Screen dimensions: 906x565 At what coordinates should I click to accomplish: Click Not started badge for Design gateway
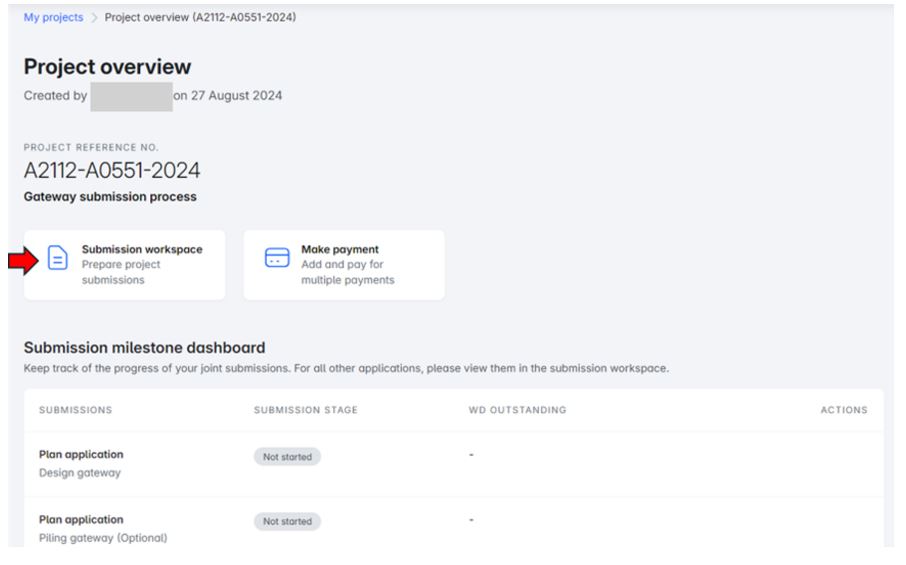(x=287, y=457)
